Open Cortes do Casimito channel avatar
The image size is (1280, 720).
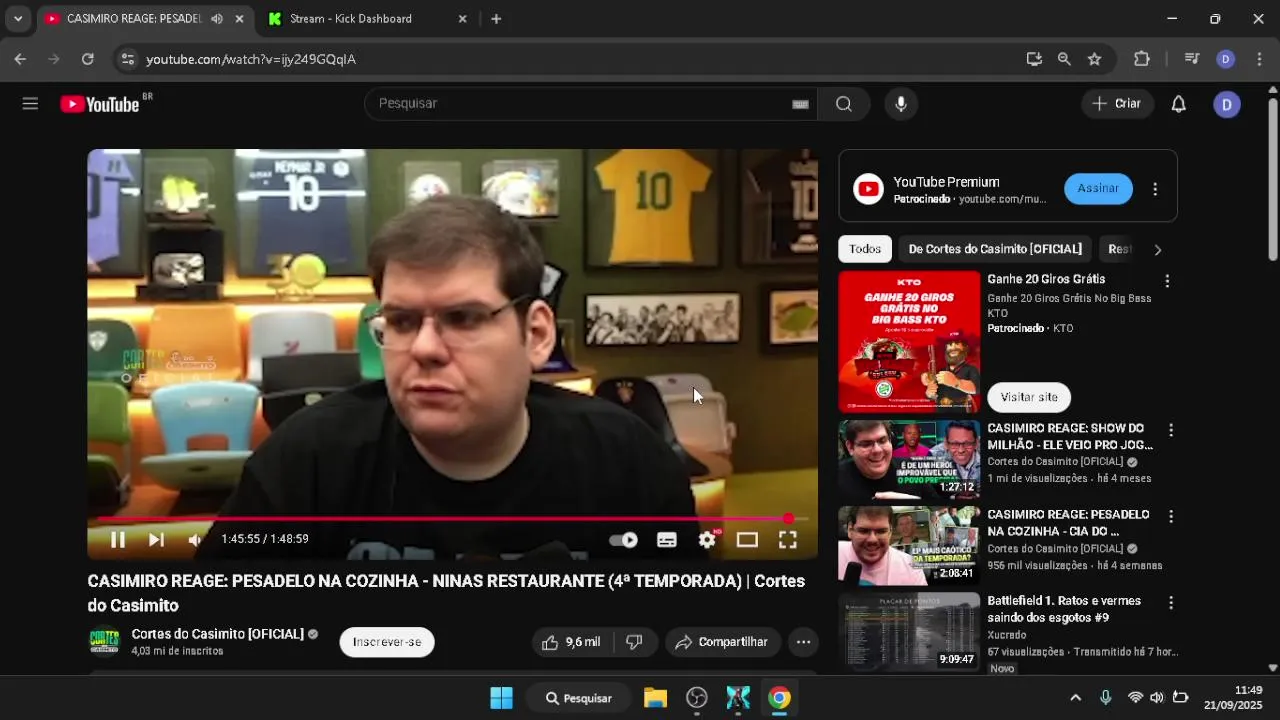pos(105,642)
